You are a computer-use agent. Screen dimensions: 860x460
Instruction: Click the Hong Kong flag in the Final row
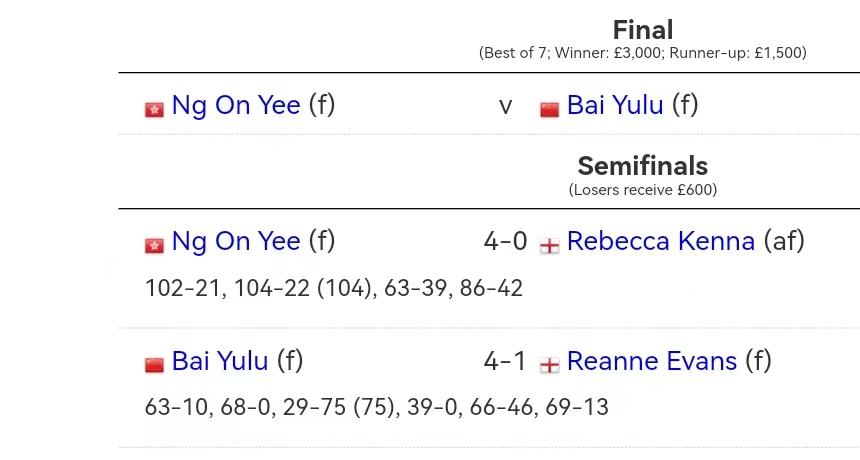coord(154,109)
